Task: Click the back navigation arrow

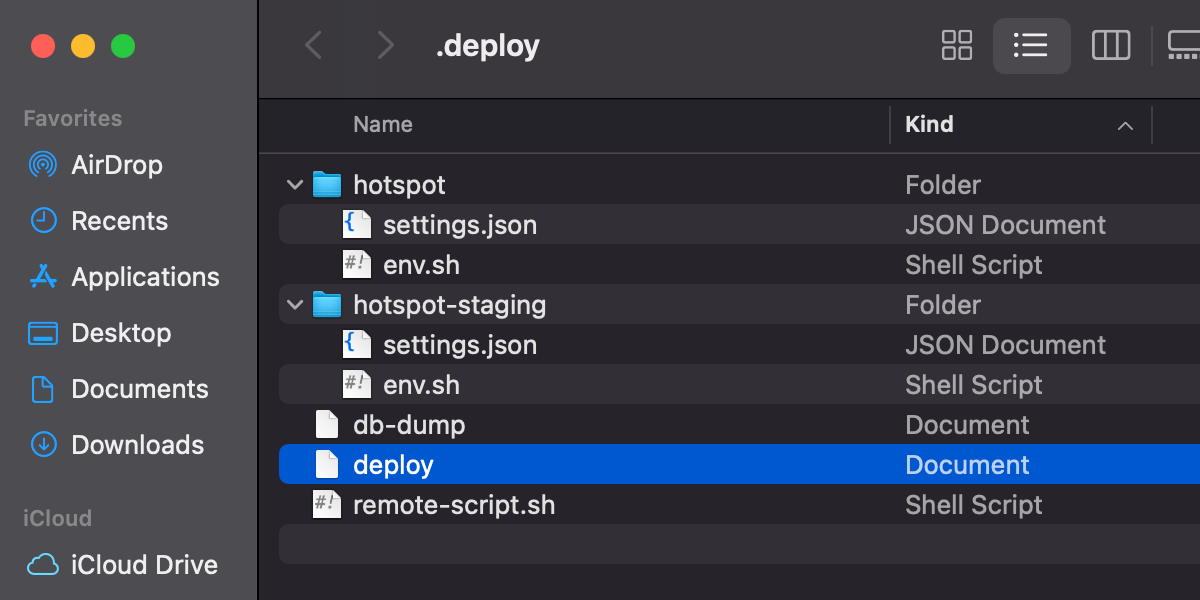Action: tap(313, 45)
